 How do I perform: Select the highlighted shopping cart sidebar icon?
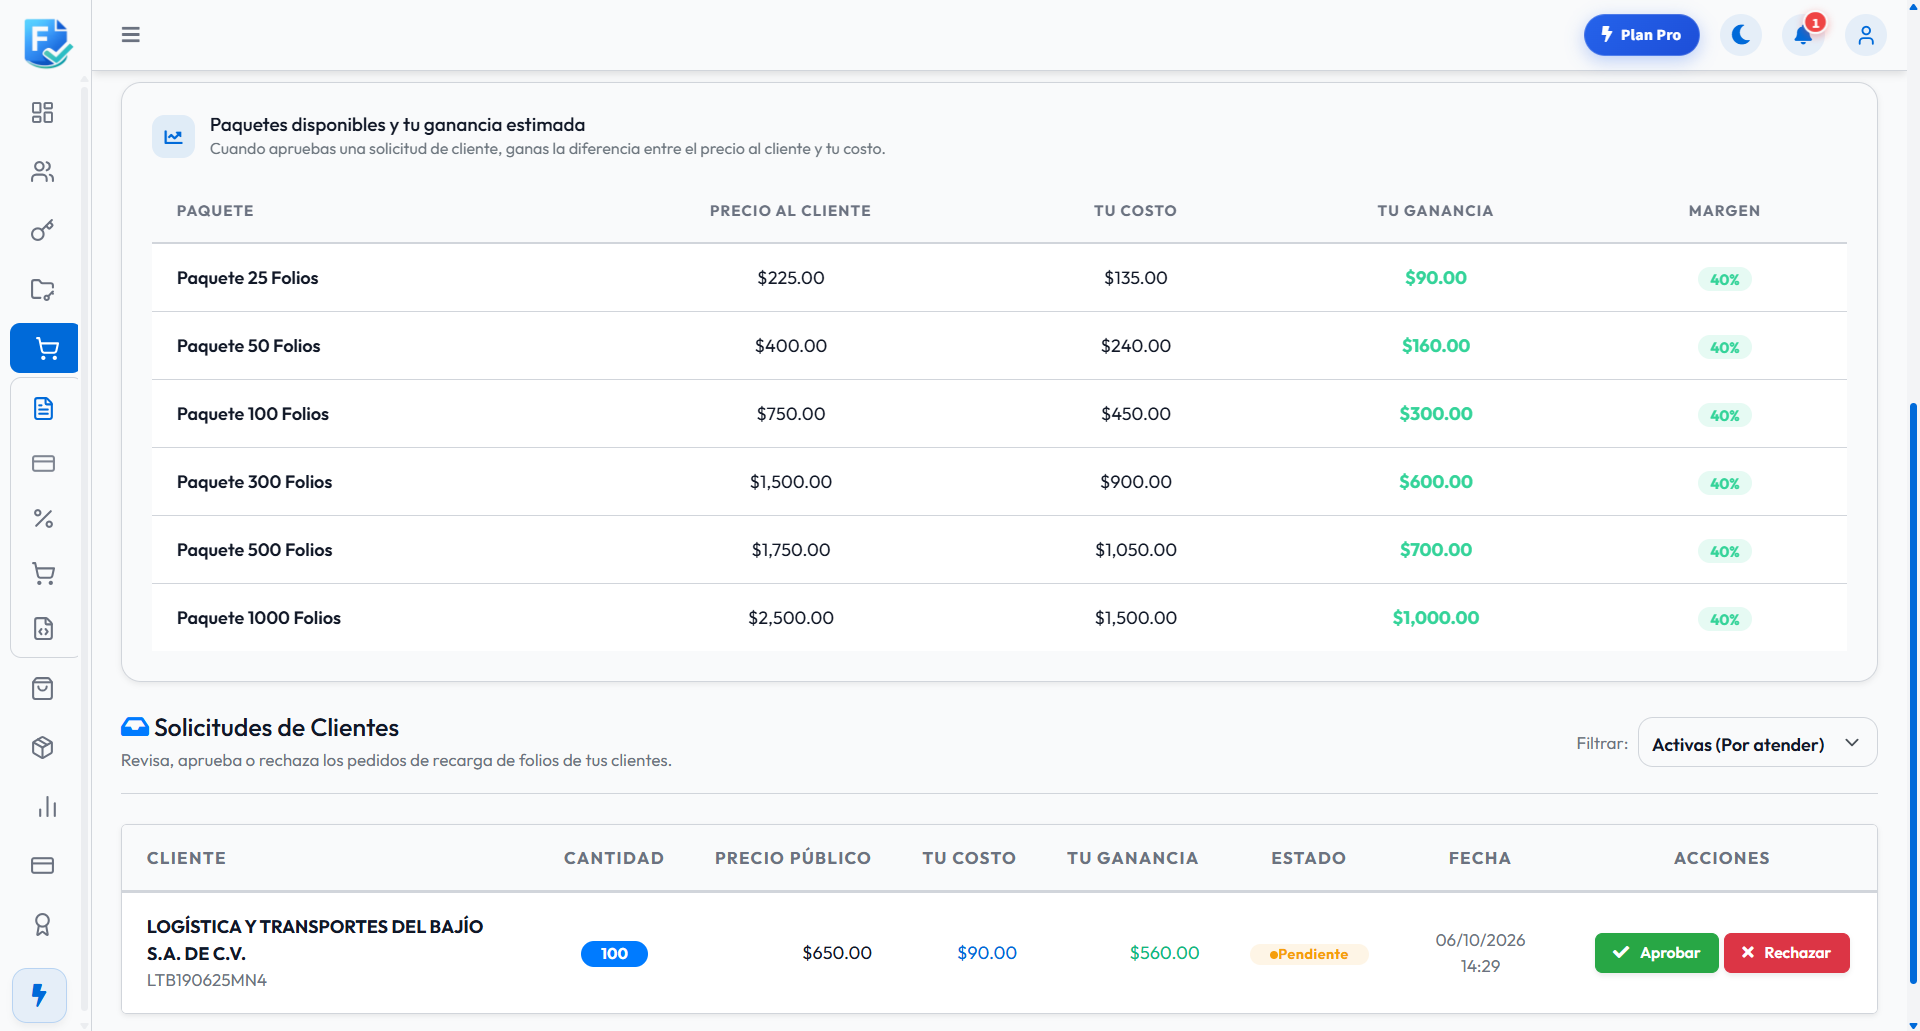pyautogui.click(x=45, y=348)
